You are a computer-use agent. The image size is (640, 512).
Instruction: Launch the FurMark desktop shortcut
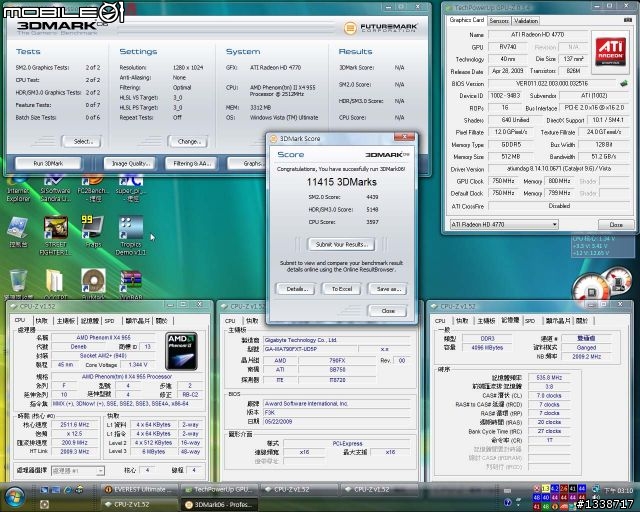point(93,283)
